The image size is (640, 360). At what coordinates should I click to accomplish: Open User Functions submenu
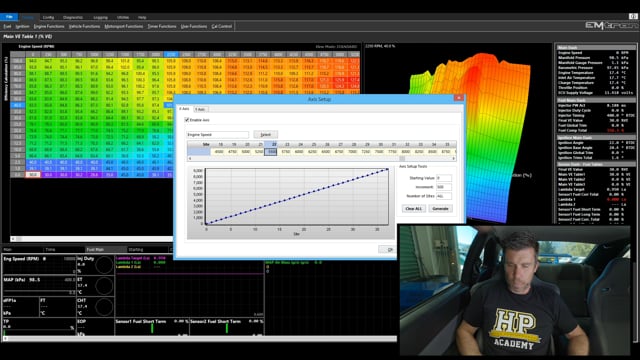point(194,26)
